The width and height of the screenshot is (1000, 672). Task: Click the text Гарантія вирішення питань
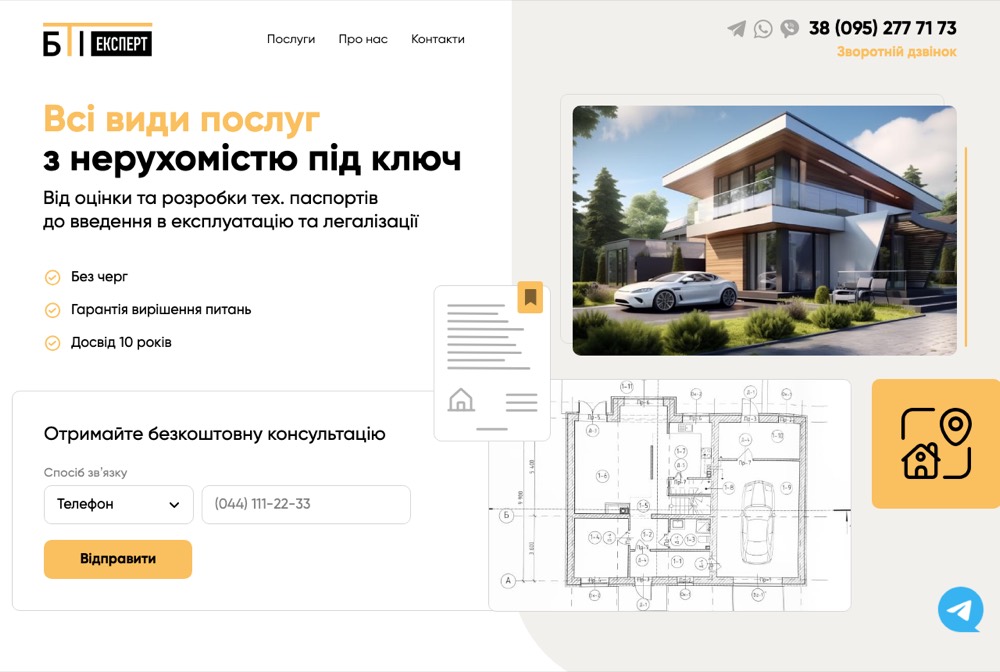click(161, 310)
